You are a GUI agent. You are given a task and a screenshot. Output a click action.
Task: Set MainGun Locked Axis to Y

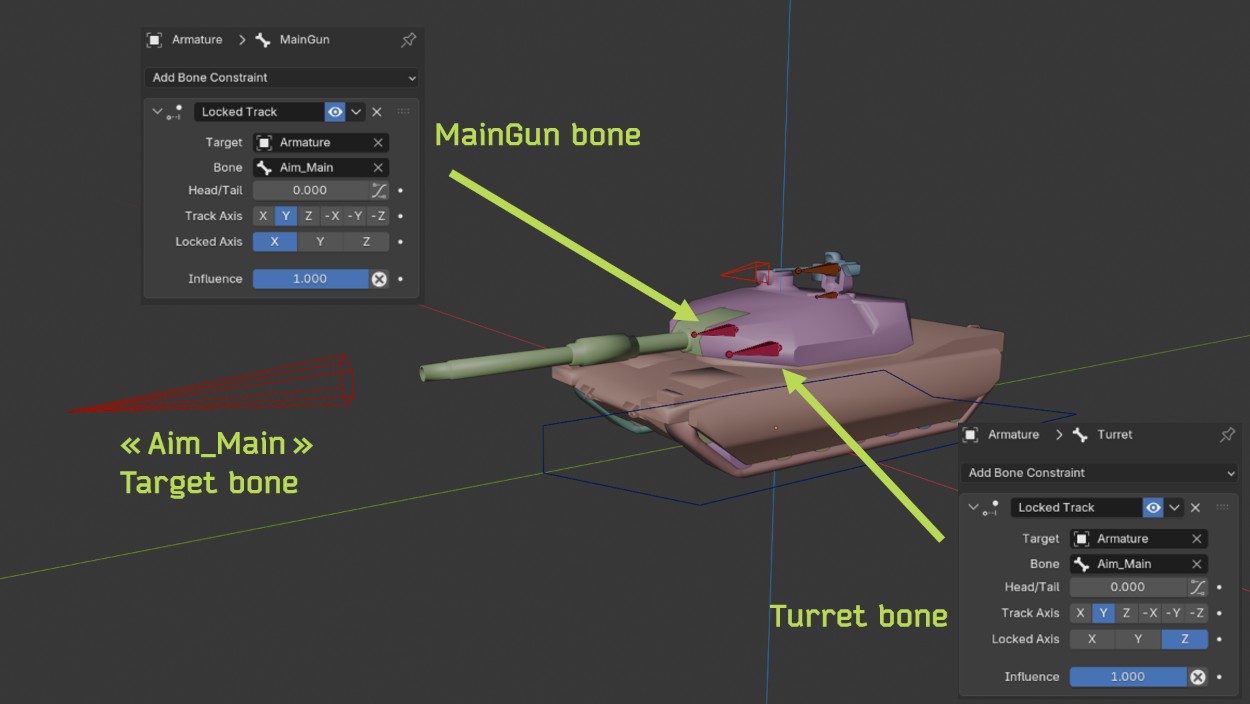coord(320,242)
